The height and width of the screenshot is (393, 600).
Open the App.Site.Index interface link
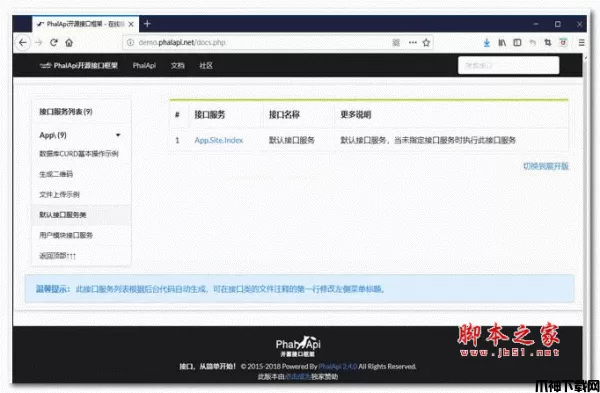pos(219,140)
